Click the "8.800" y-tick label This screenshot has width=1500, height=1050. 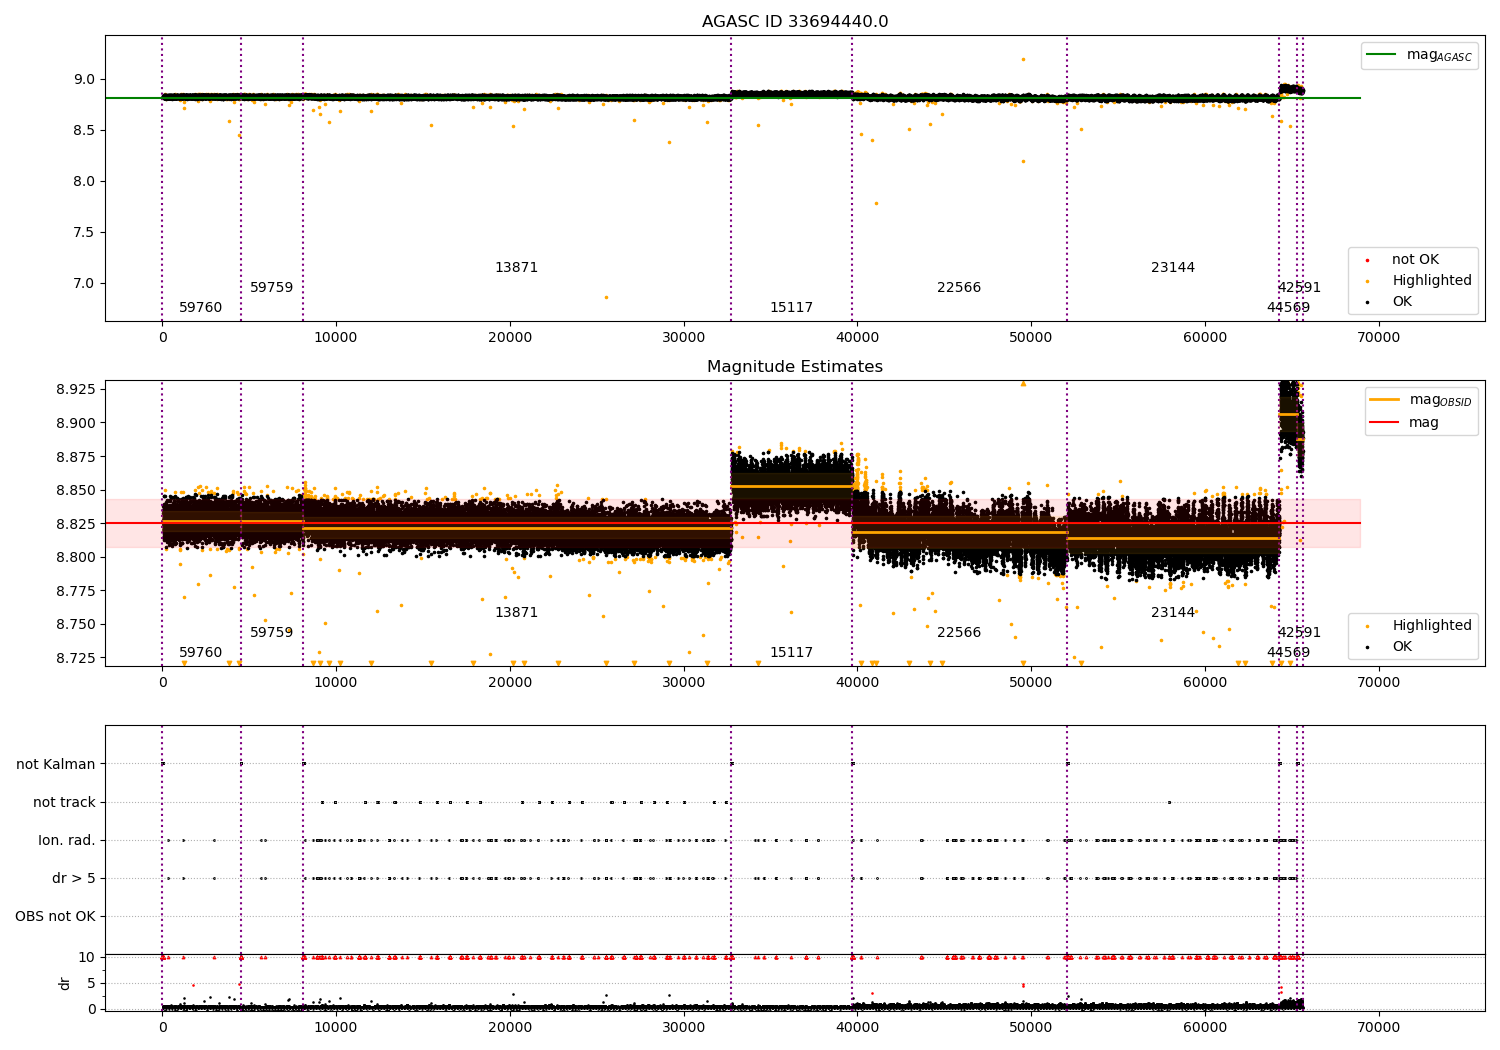[75, 558]
